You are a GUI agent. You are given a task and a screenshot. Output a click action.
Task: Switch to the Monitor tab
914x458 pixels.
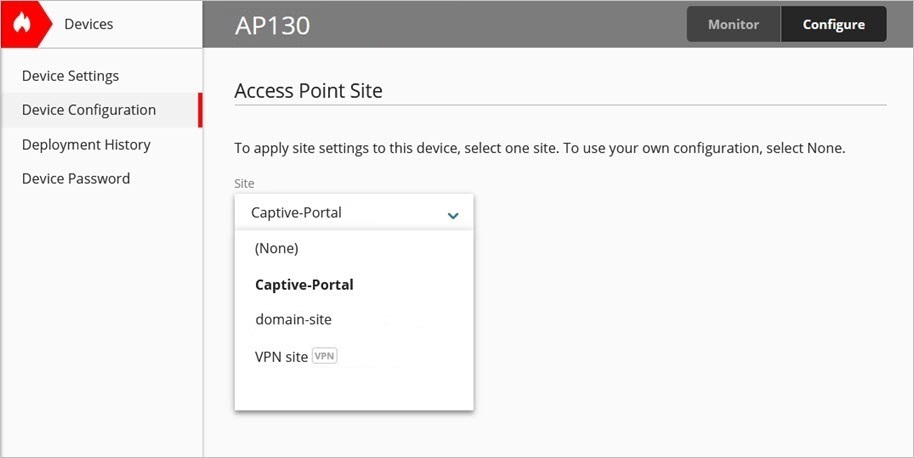coord(733,24)
